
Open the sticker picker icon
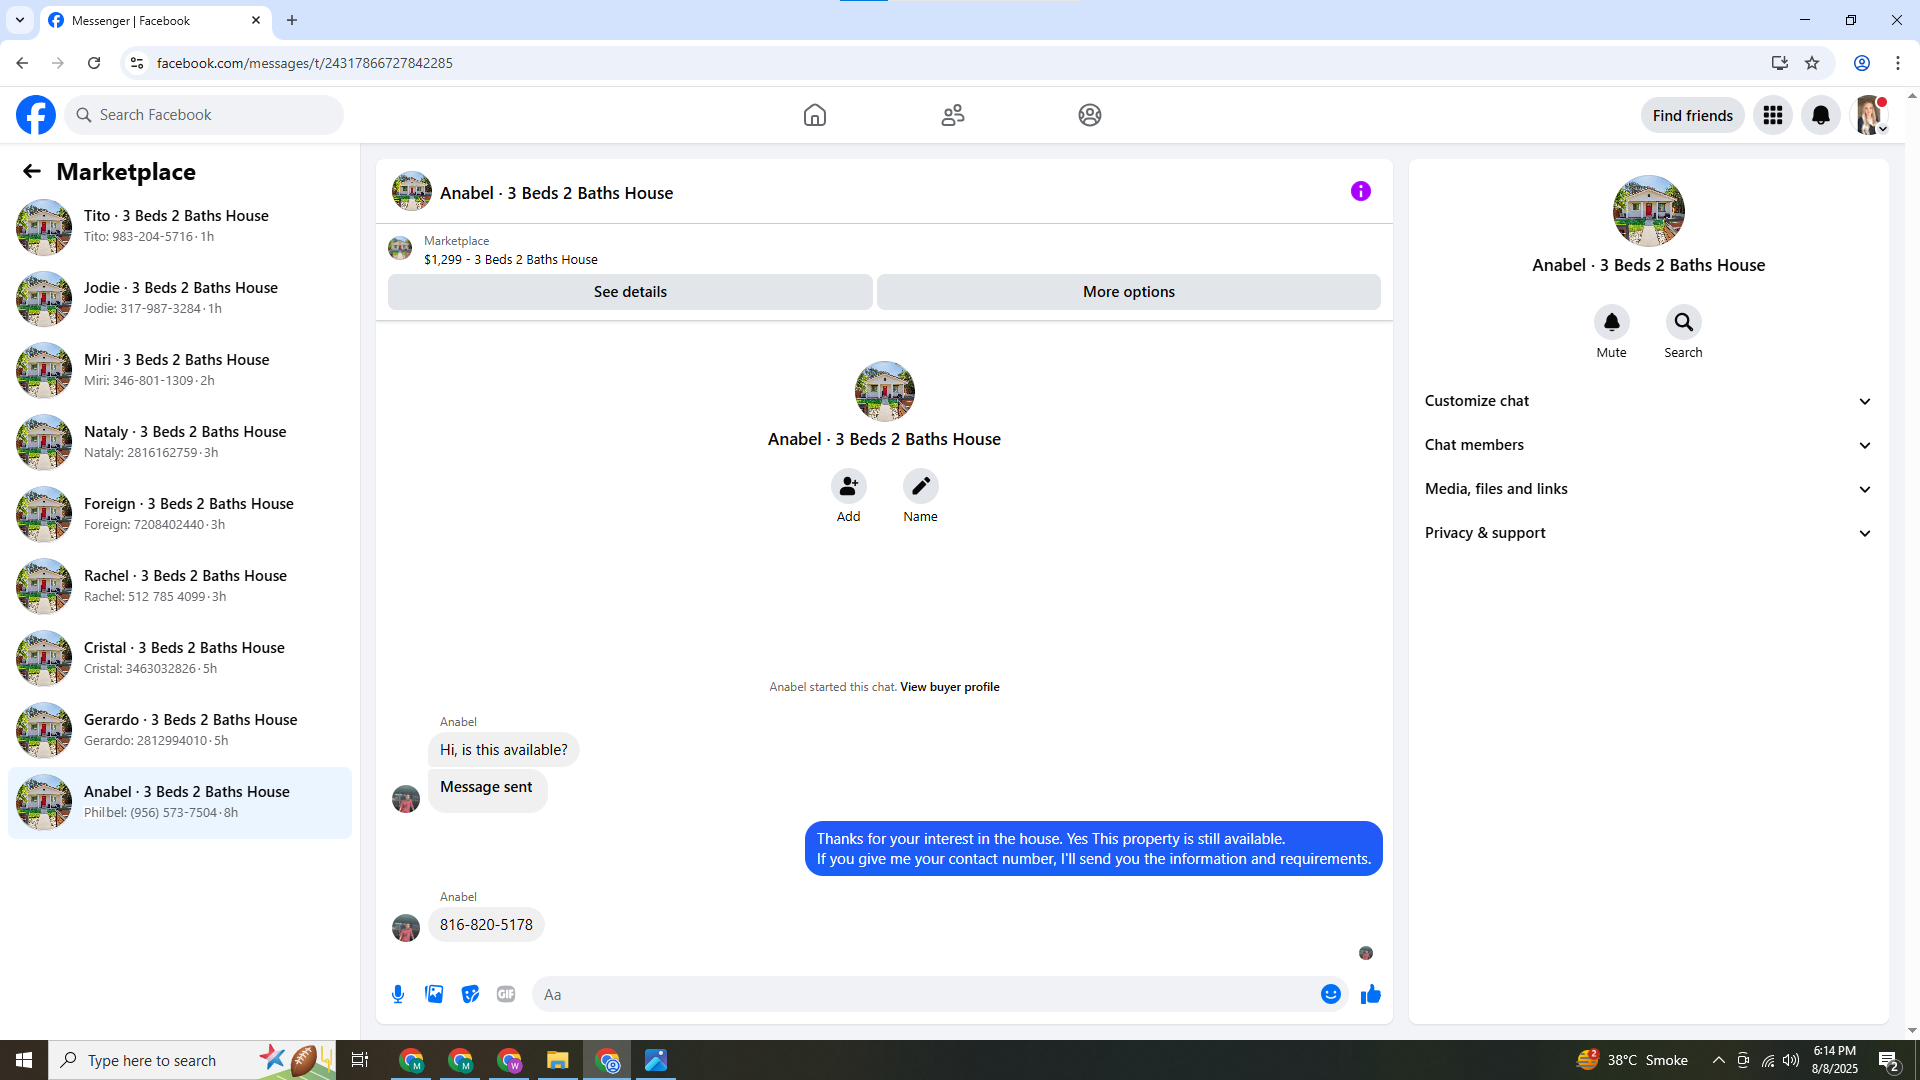click(x=470, y=994)
